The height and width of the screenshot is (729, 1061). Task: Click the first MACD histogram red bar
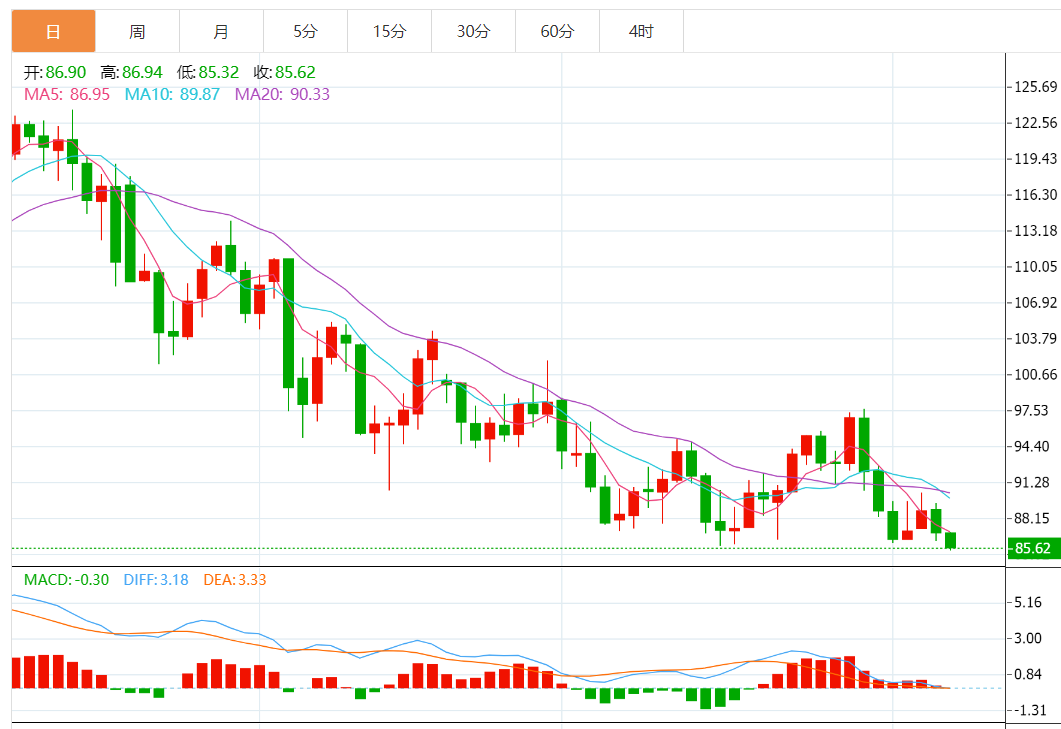pyautogui.click(x=16, y=673)
